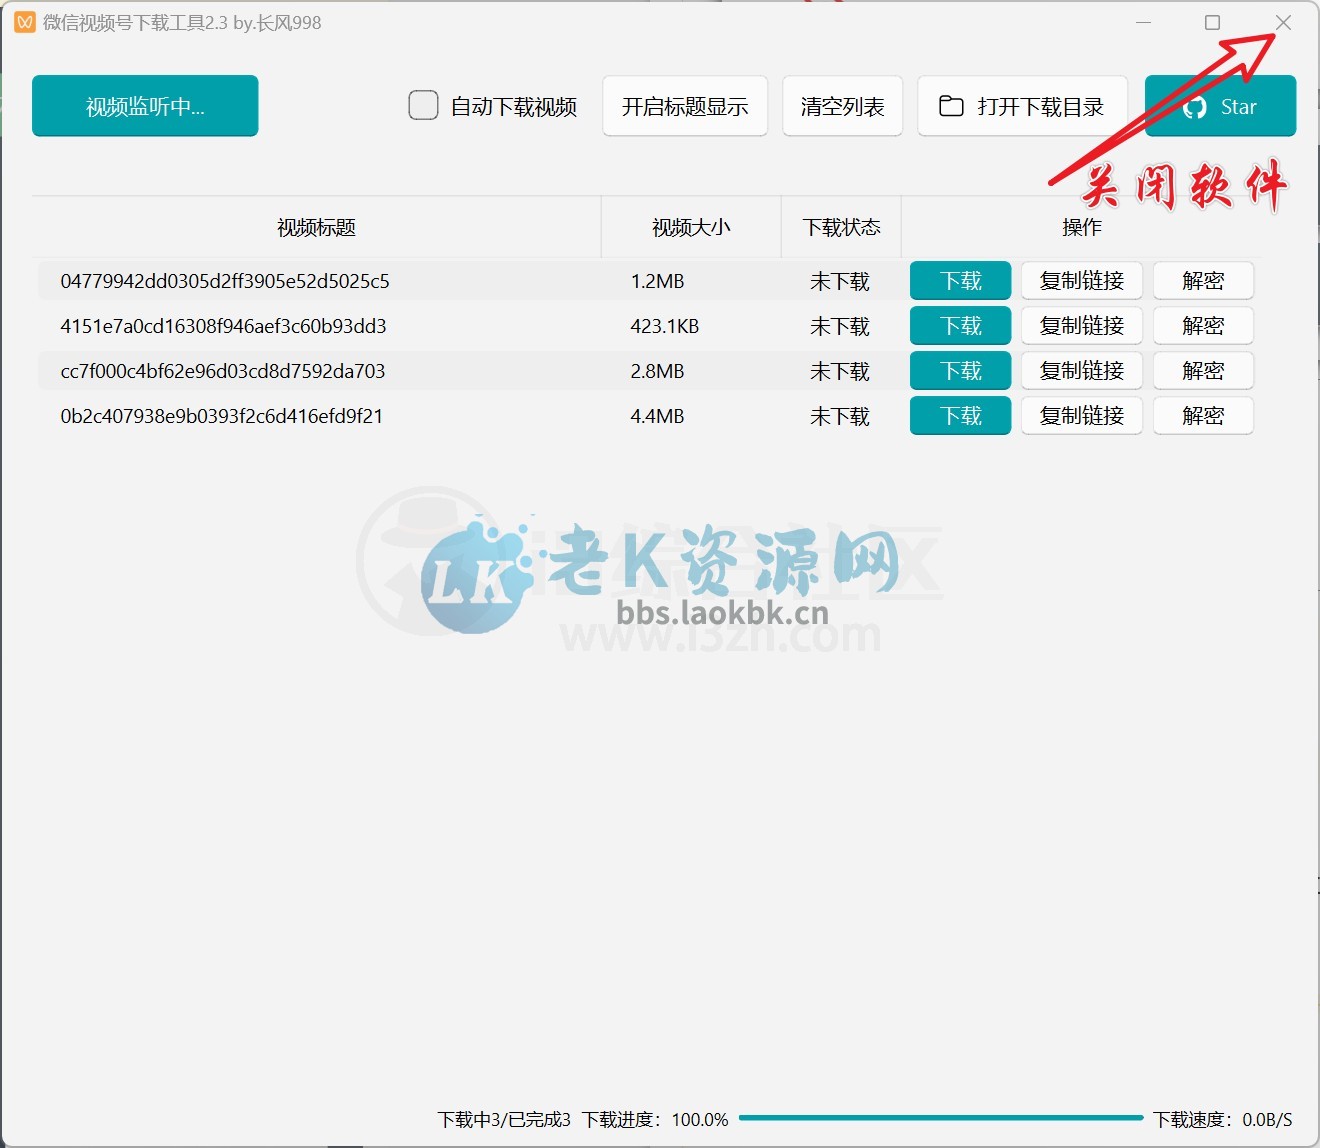Click 未下载 status in the 2.8MB row
Viewport: 1320px width, 1148px height.
coord(840,371)
